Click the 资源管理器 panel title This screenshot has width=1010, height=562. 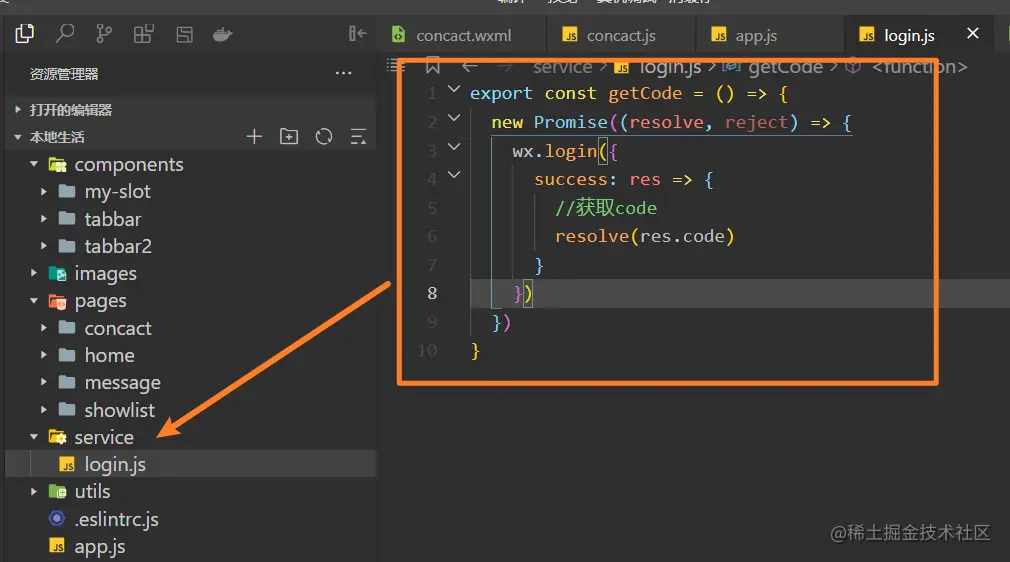coord(64,74)
